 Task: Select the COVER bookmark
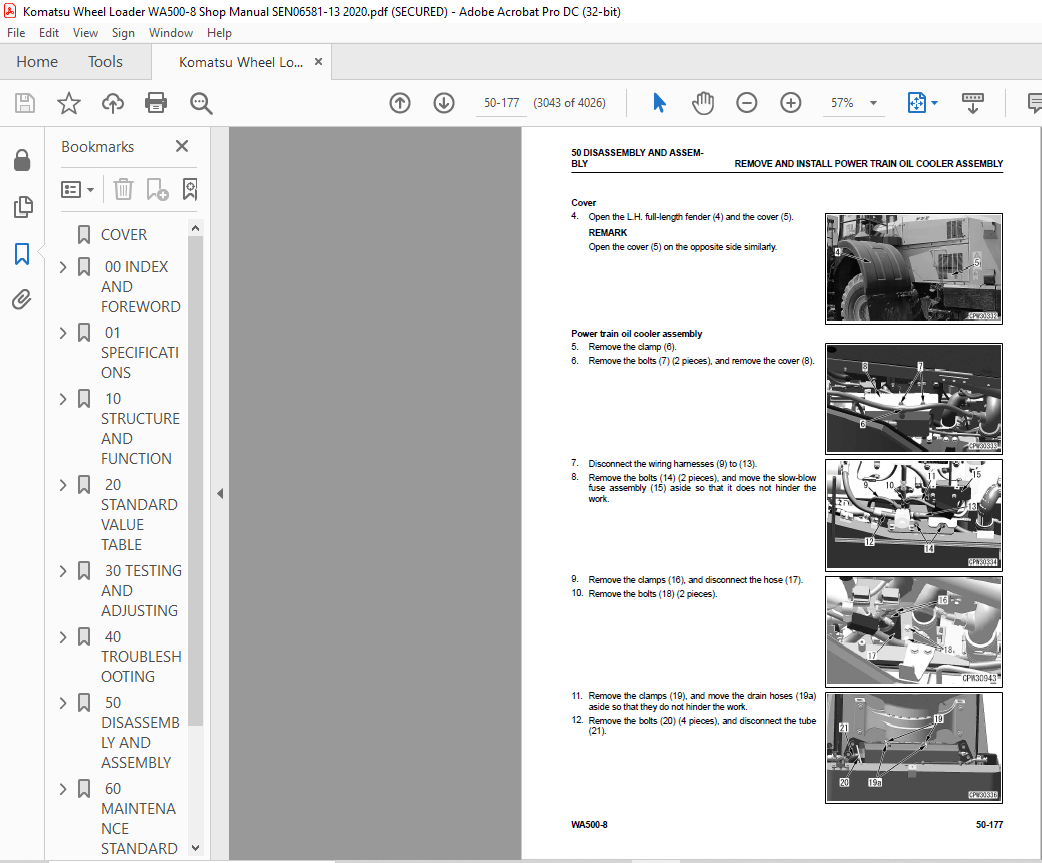(124, 235)
